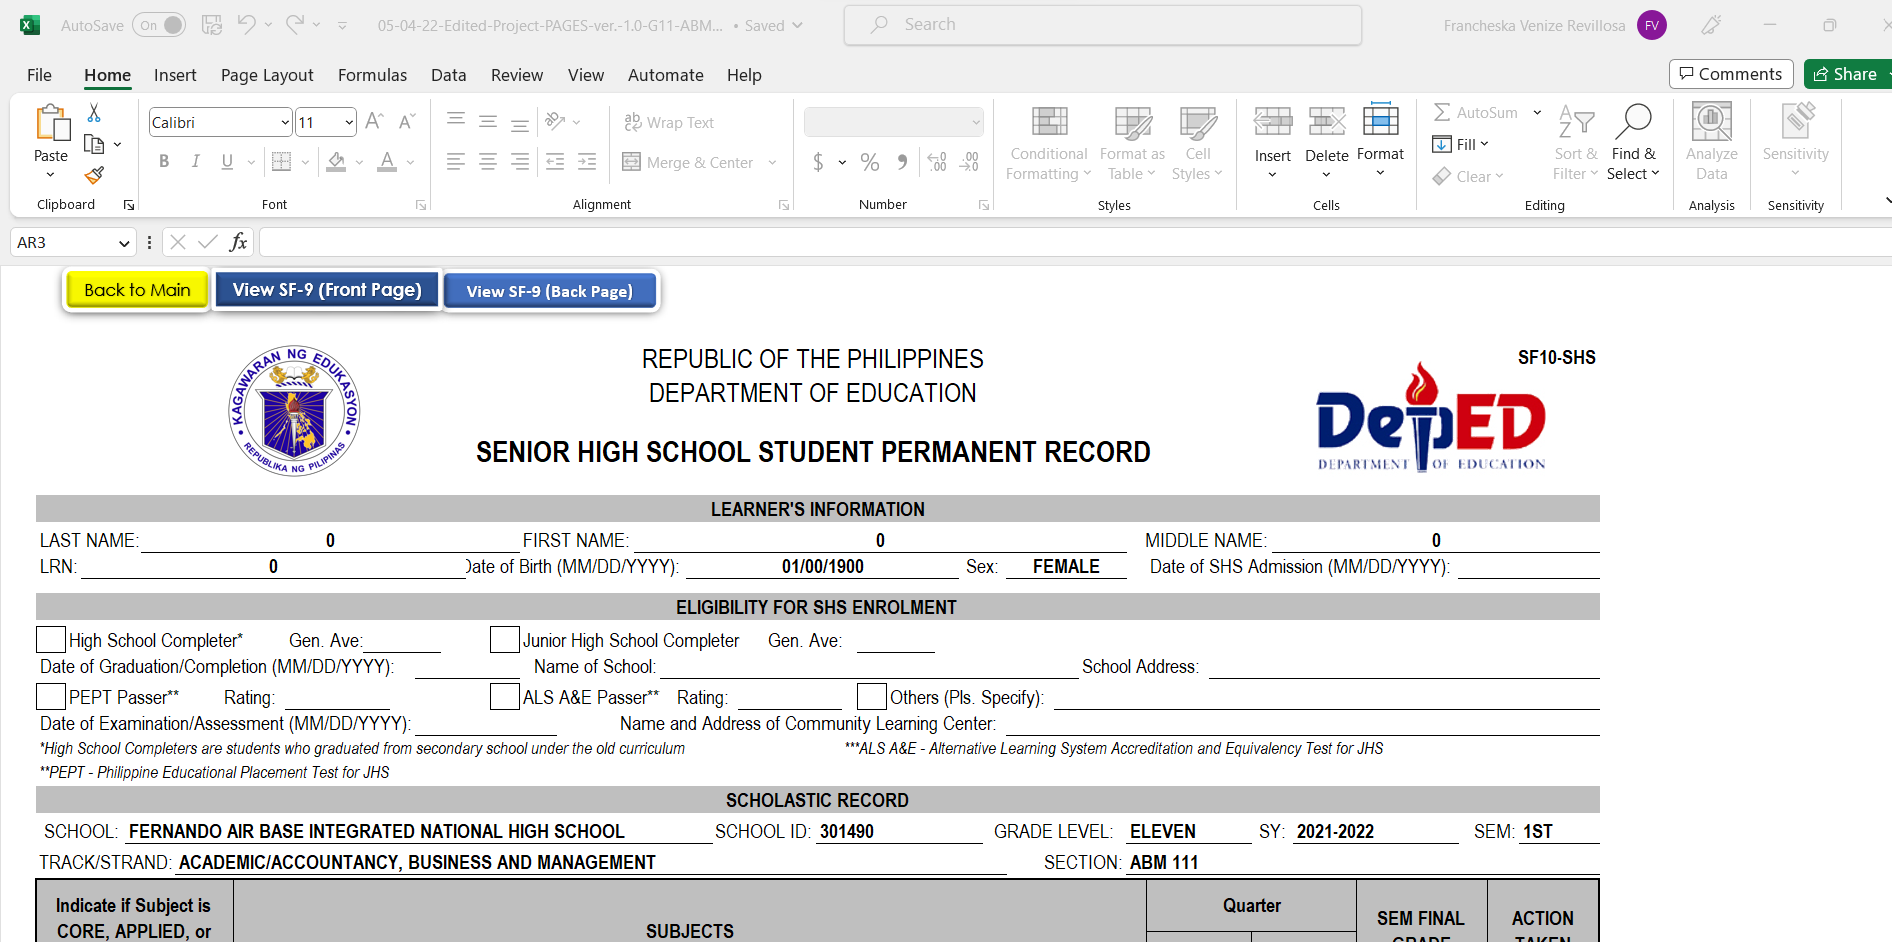
Task: Check the Junior High School Completer box
Action: click(x=505, y=640)
